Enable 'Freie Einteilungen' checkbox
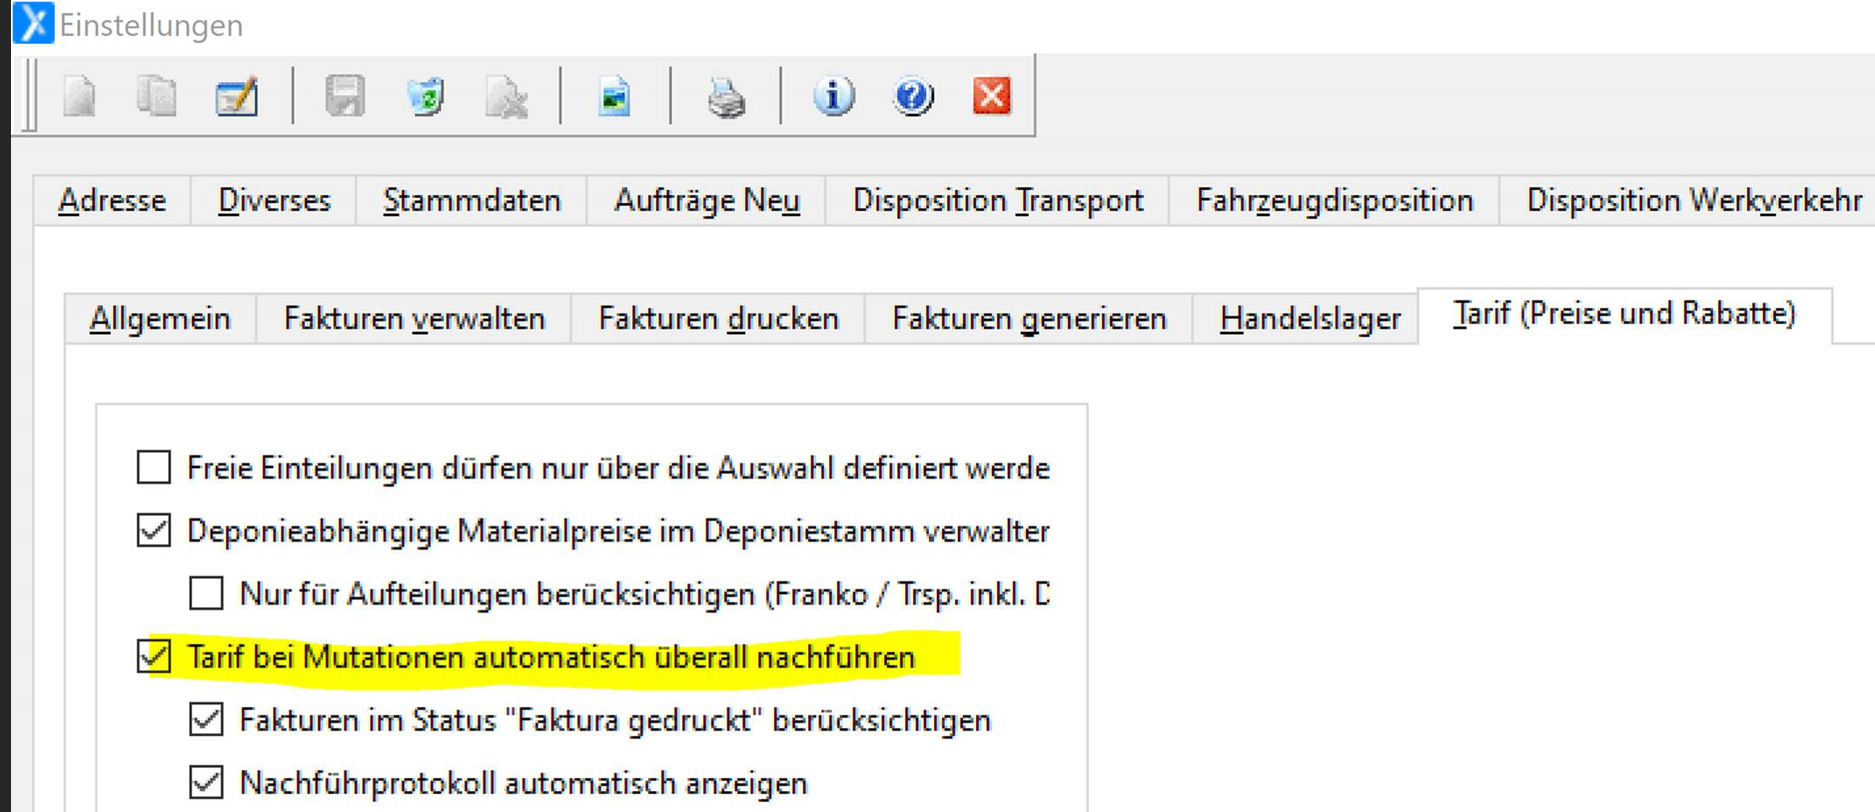Image resolution: width=1875 pixels, height=812 pixels. 154,467
